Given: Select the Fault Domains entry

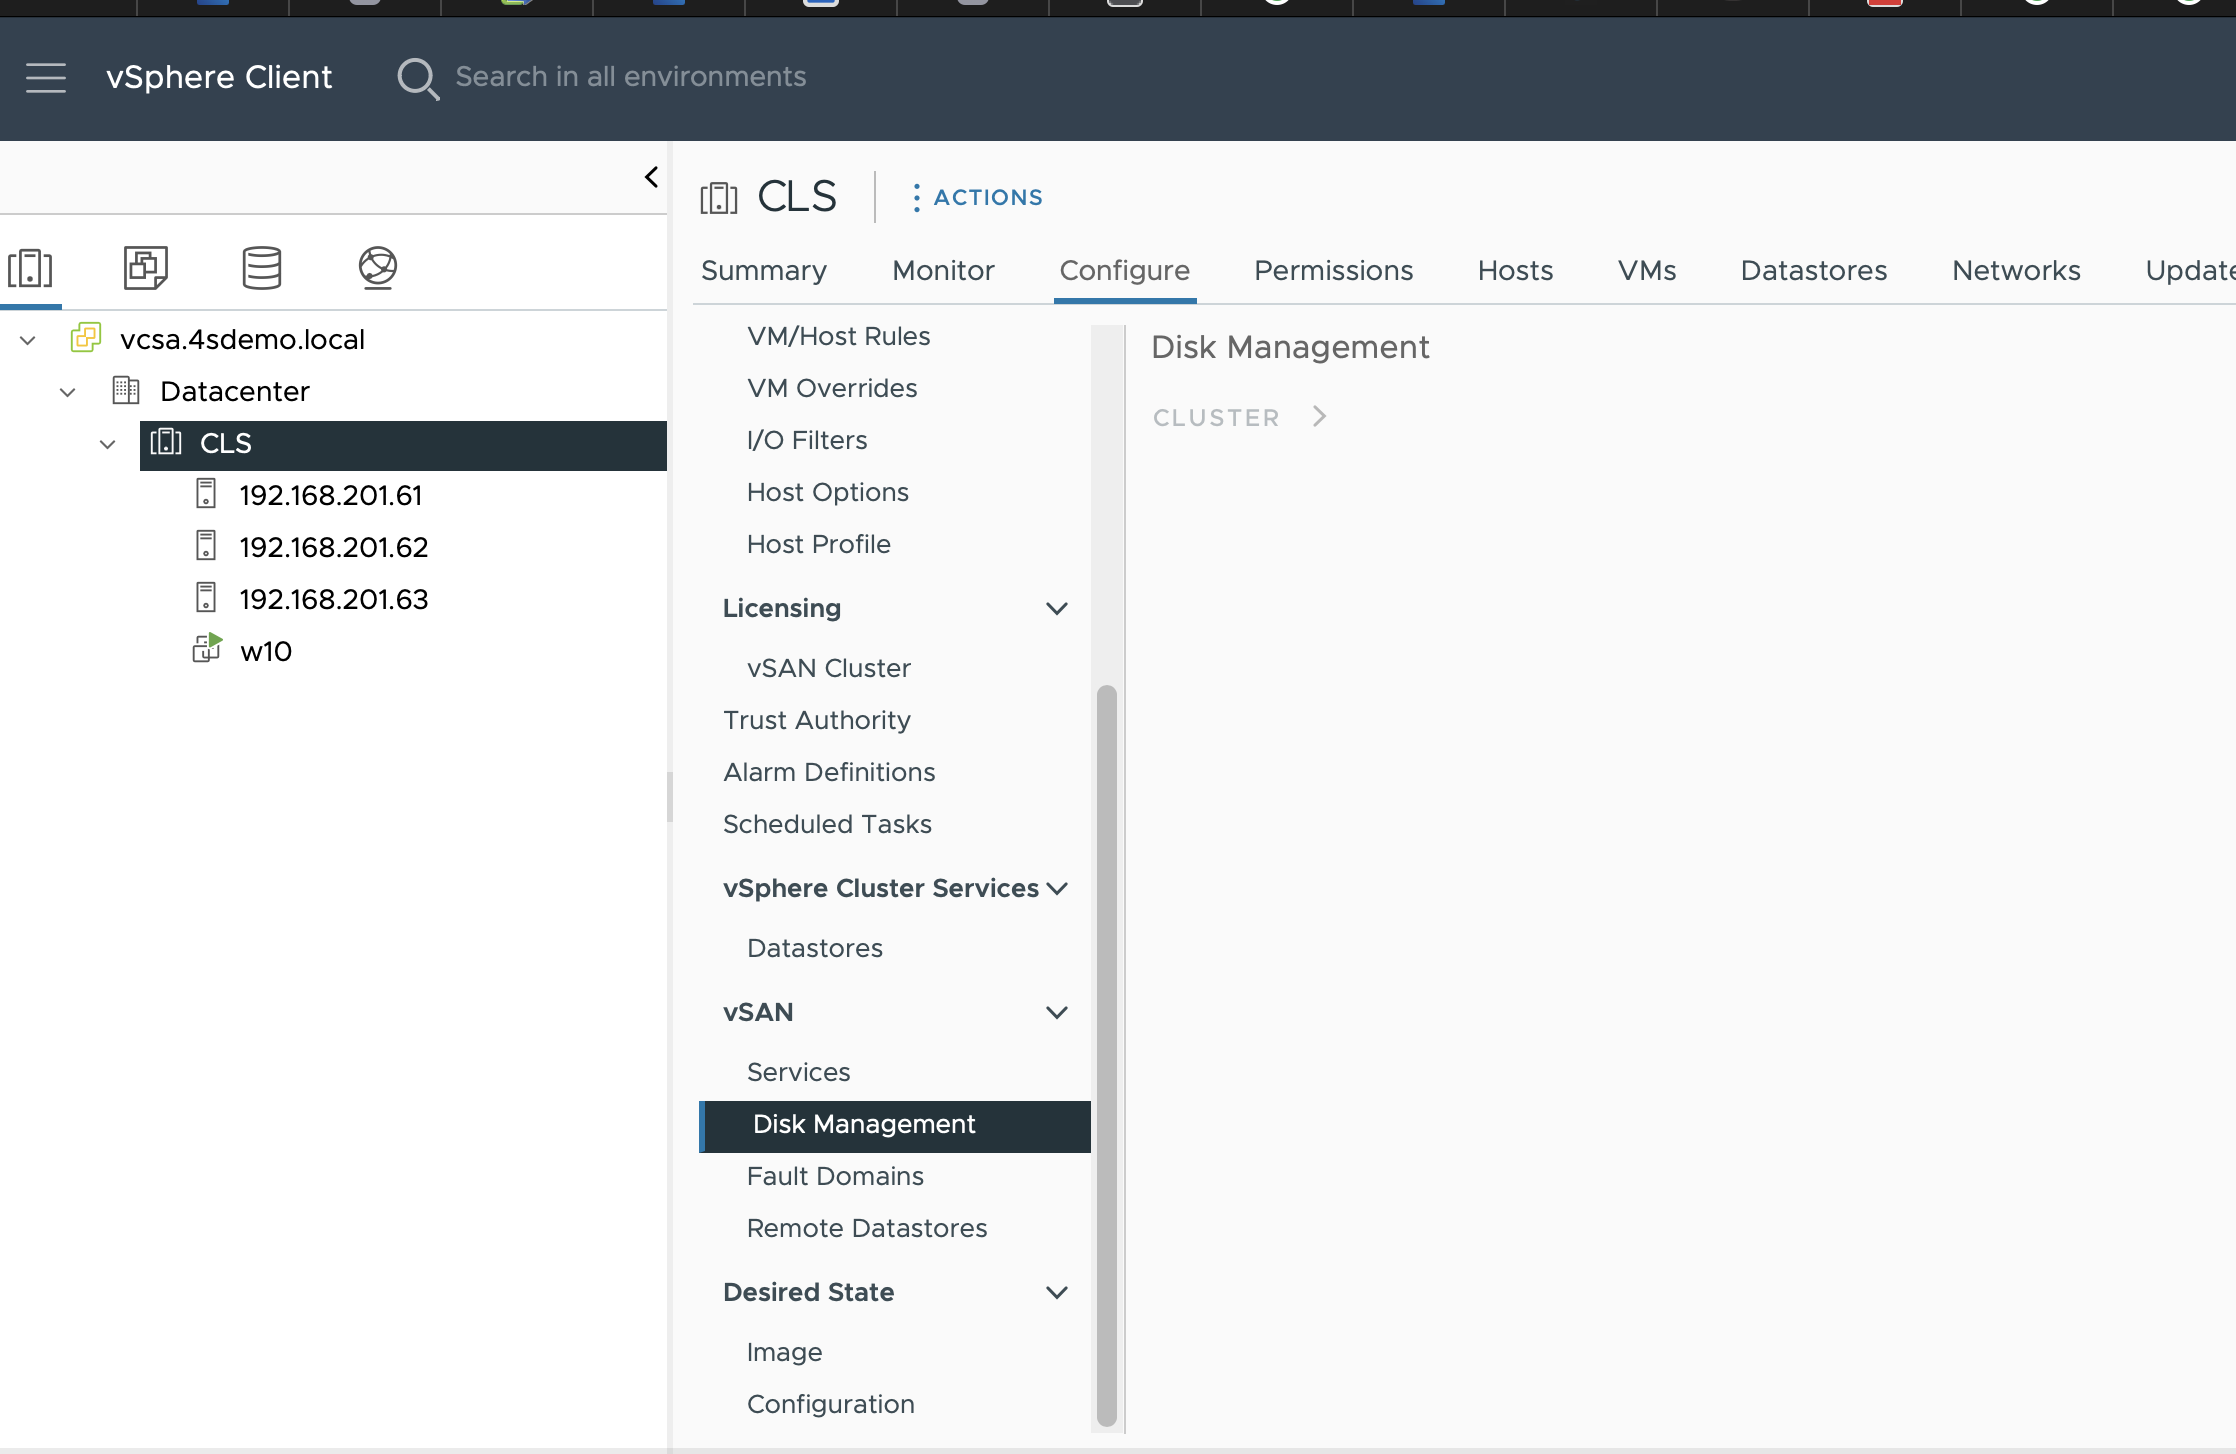Looking at the screenshot, I should pyautogui.click(x=835, y=1176).
